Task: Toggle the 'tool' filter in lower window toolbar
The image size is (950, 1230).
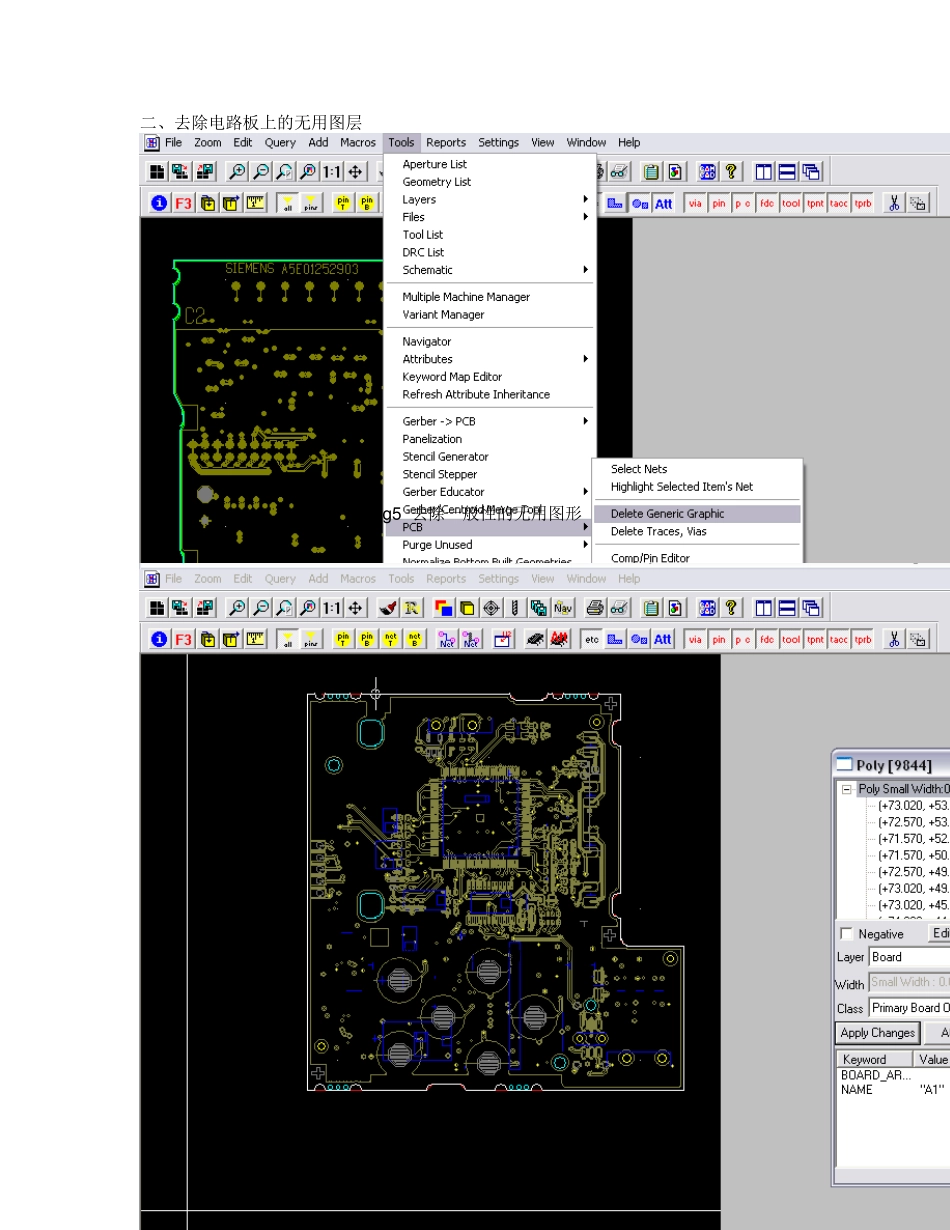Action: (x=791, y=639)
